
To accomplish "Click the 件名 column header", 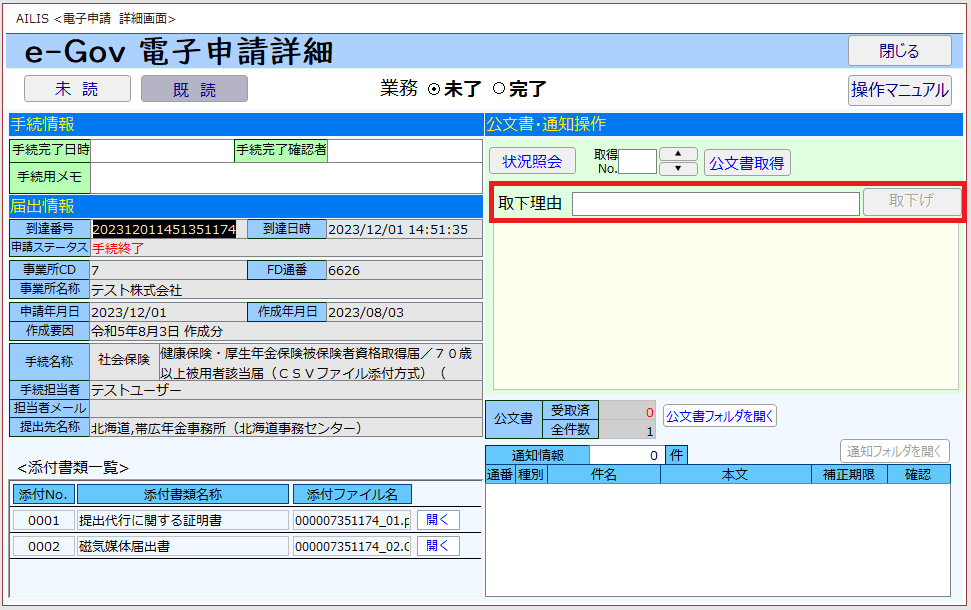I will [x=603, y=475].
